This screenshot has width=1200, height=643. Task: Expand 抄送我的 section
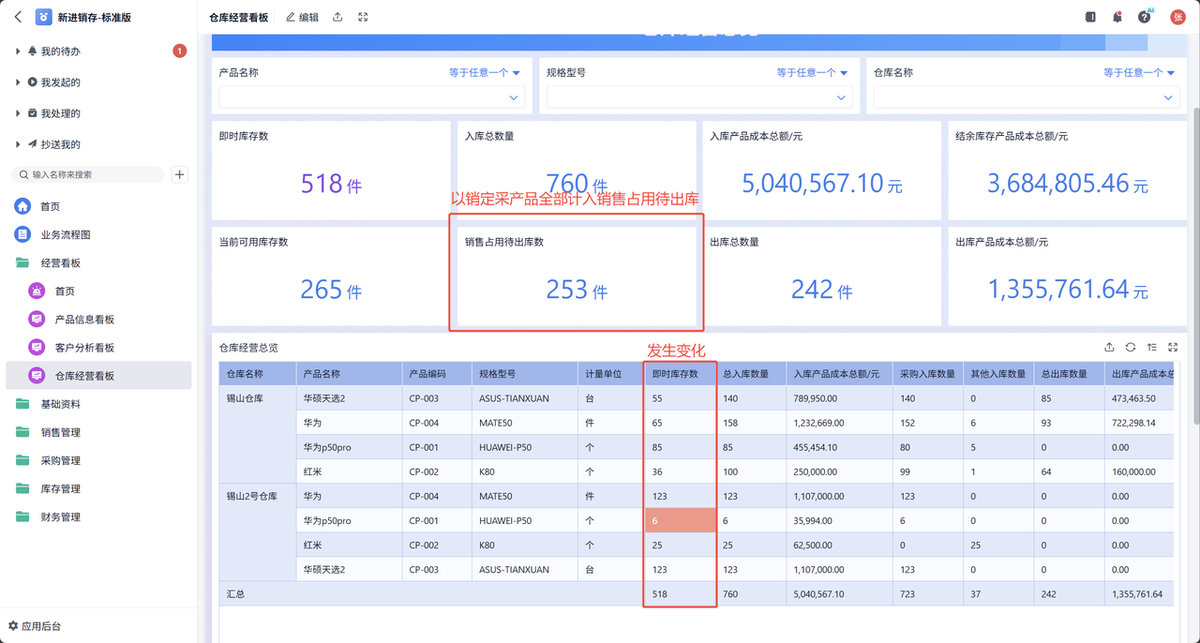(x=18, y=144)
